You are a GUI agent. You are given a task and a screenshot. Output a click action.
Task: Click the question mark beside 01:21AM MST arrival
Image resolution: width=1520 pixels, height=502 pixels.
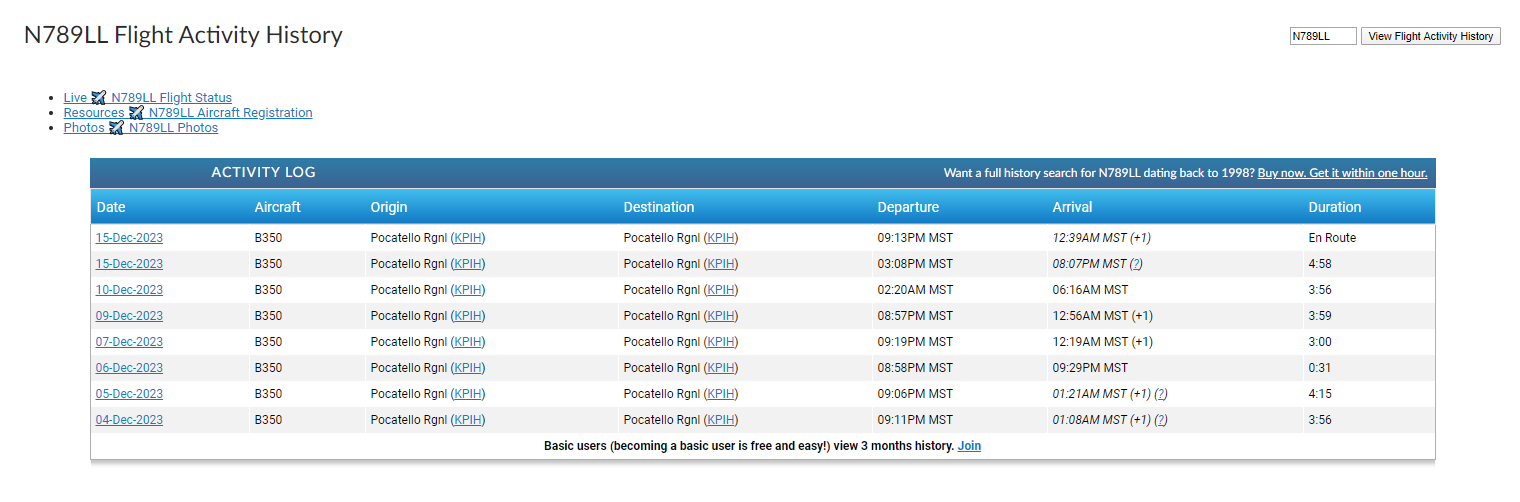pyautogui.click(x=1161, y=394)
